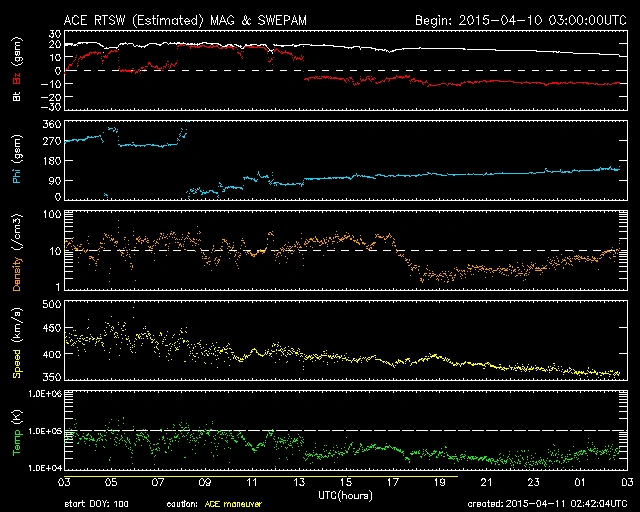Select the white 'Bt' axis label
Screen dimensions: 640x512
(16, 96)
